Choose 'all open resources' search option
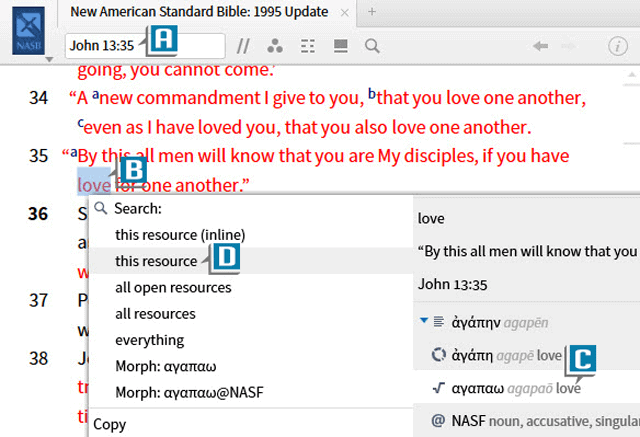The width and height of the screenshot is (640, 437). pyautogui.click(x=173, y=288)
